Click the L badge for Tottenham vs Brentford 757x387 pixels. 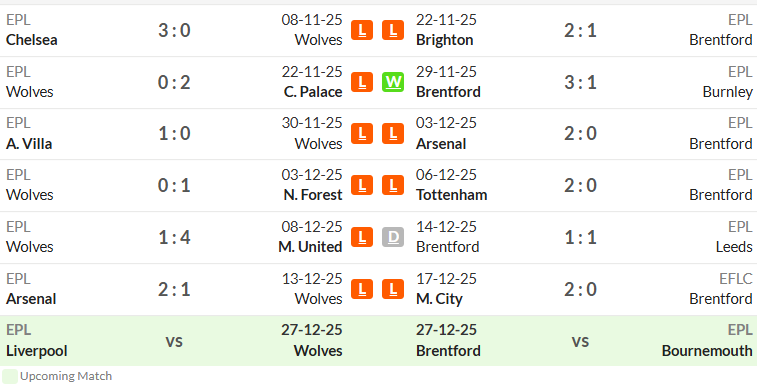393,185
